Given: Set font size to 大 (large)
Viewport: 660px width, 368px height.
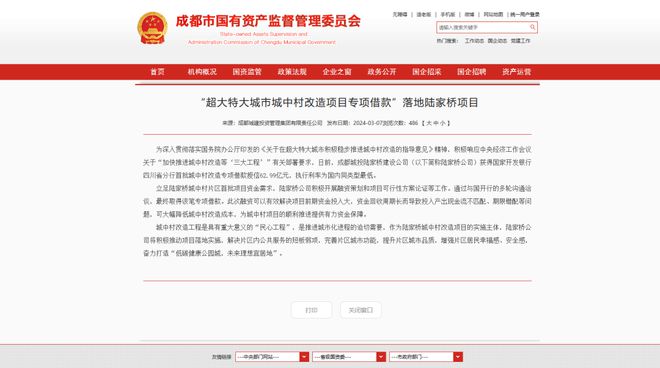Looking at the screenshot, I should (429, 123).
